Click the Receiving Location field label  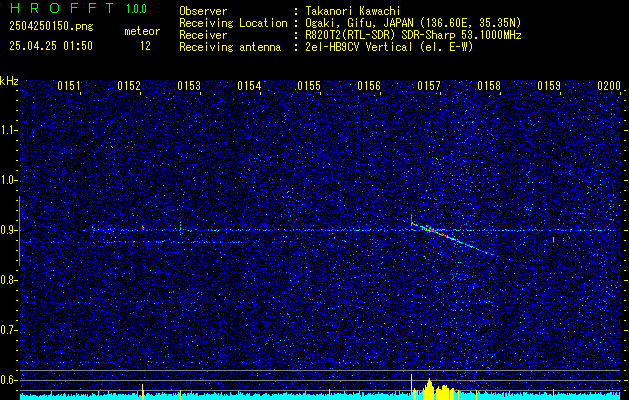click(233, 23)
